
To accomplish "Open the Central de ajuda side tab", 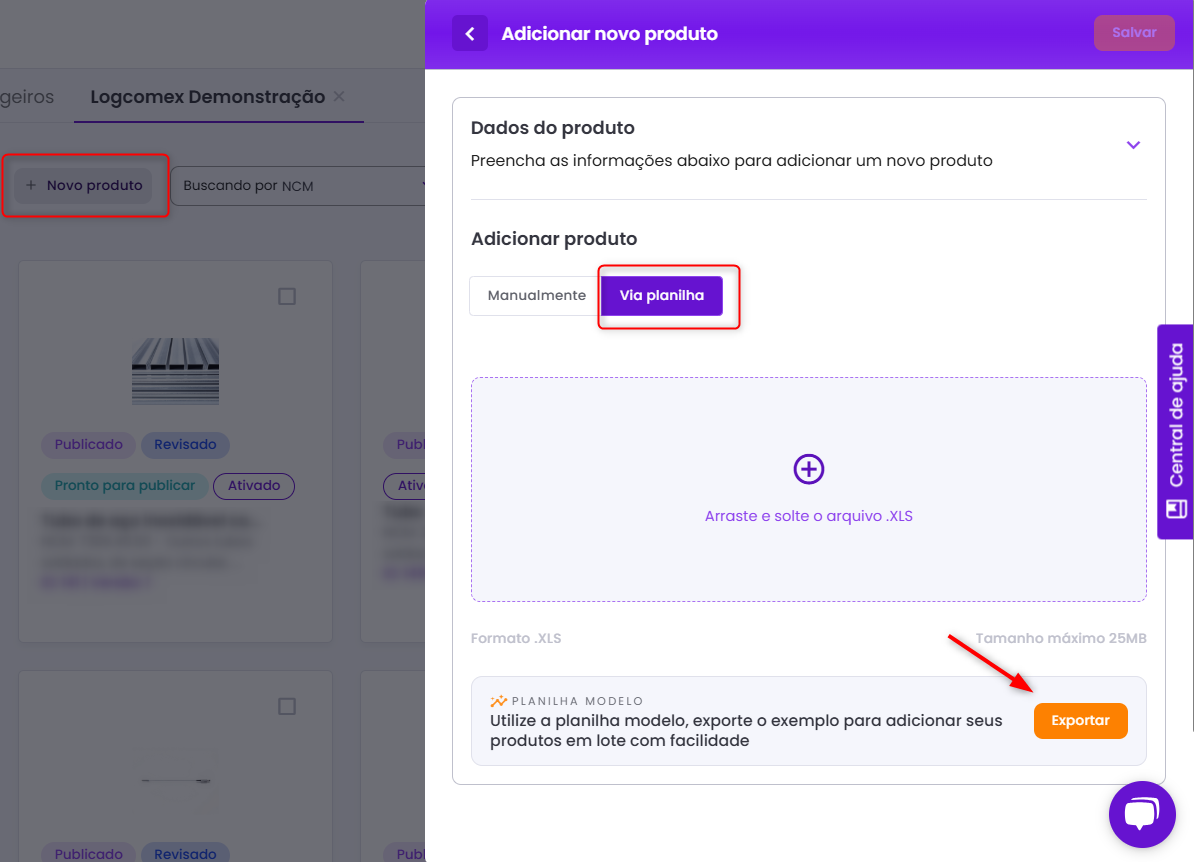I will [1176, 430].
